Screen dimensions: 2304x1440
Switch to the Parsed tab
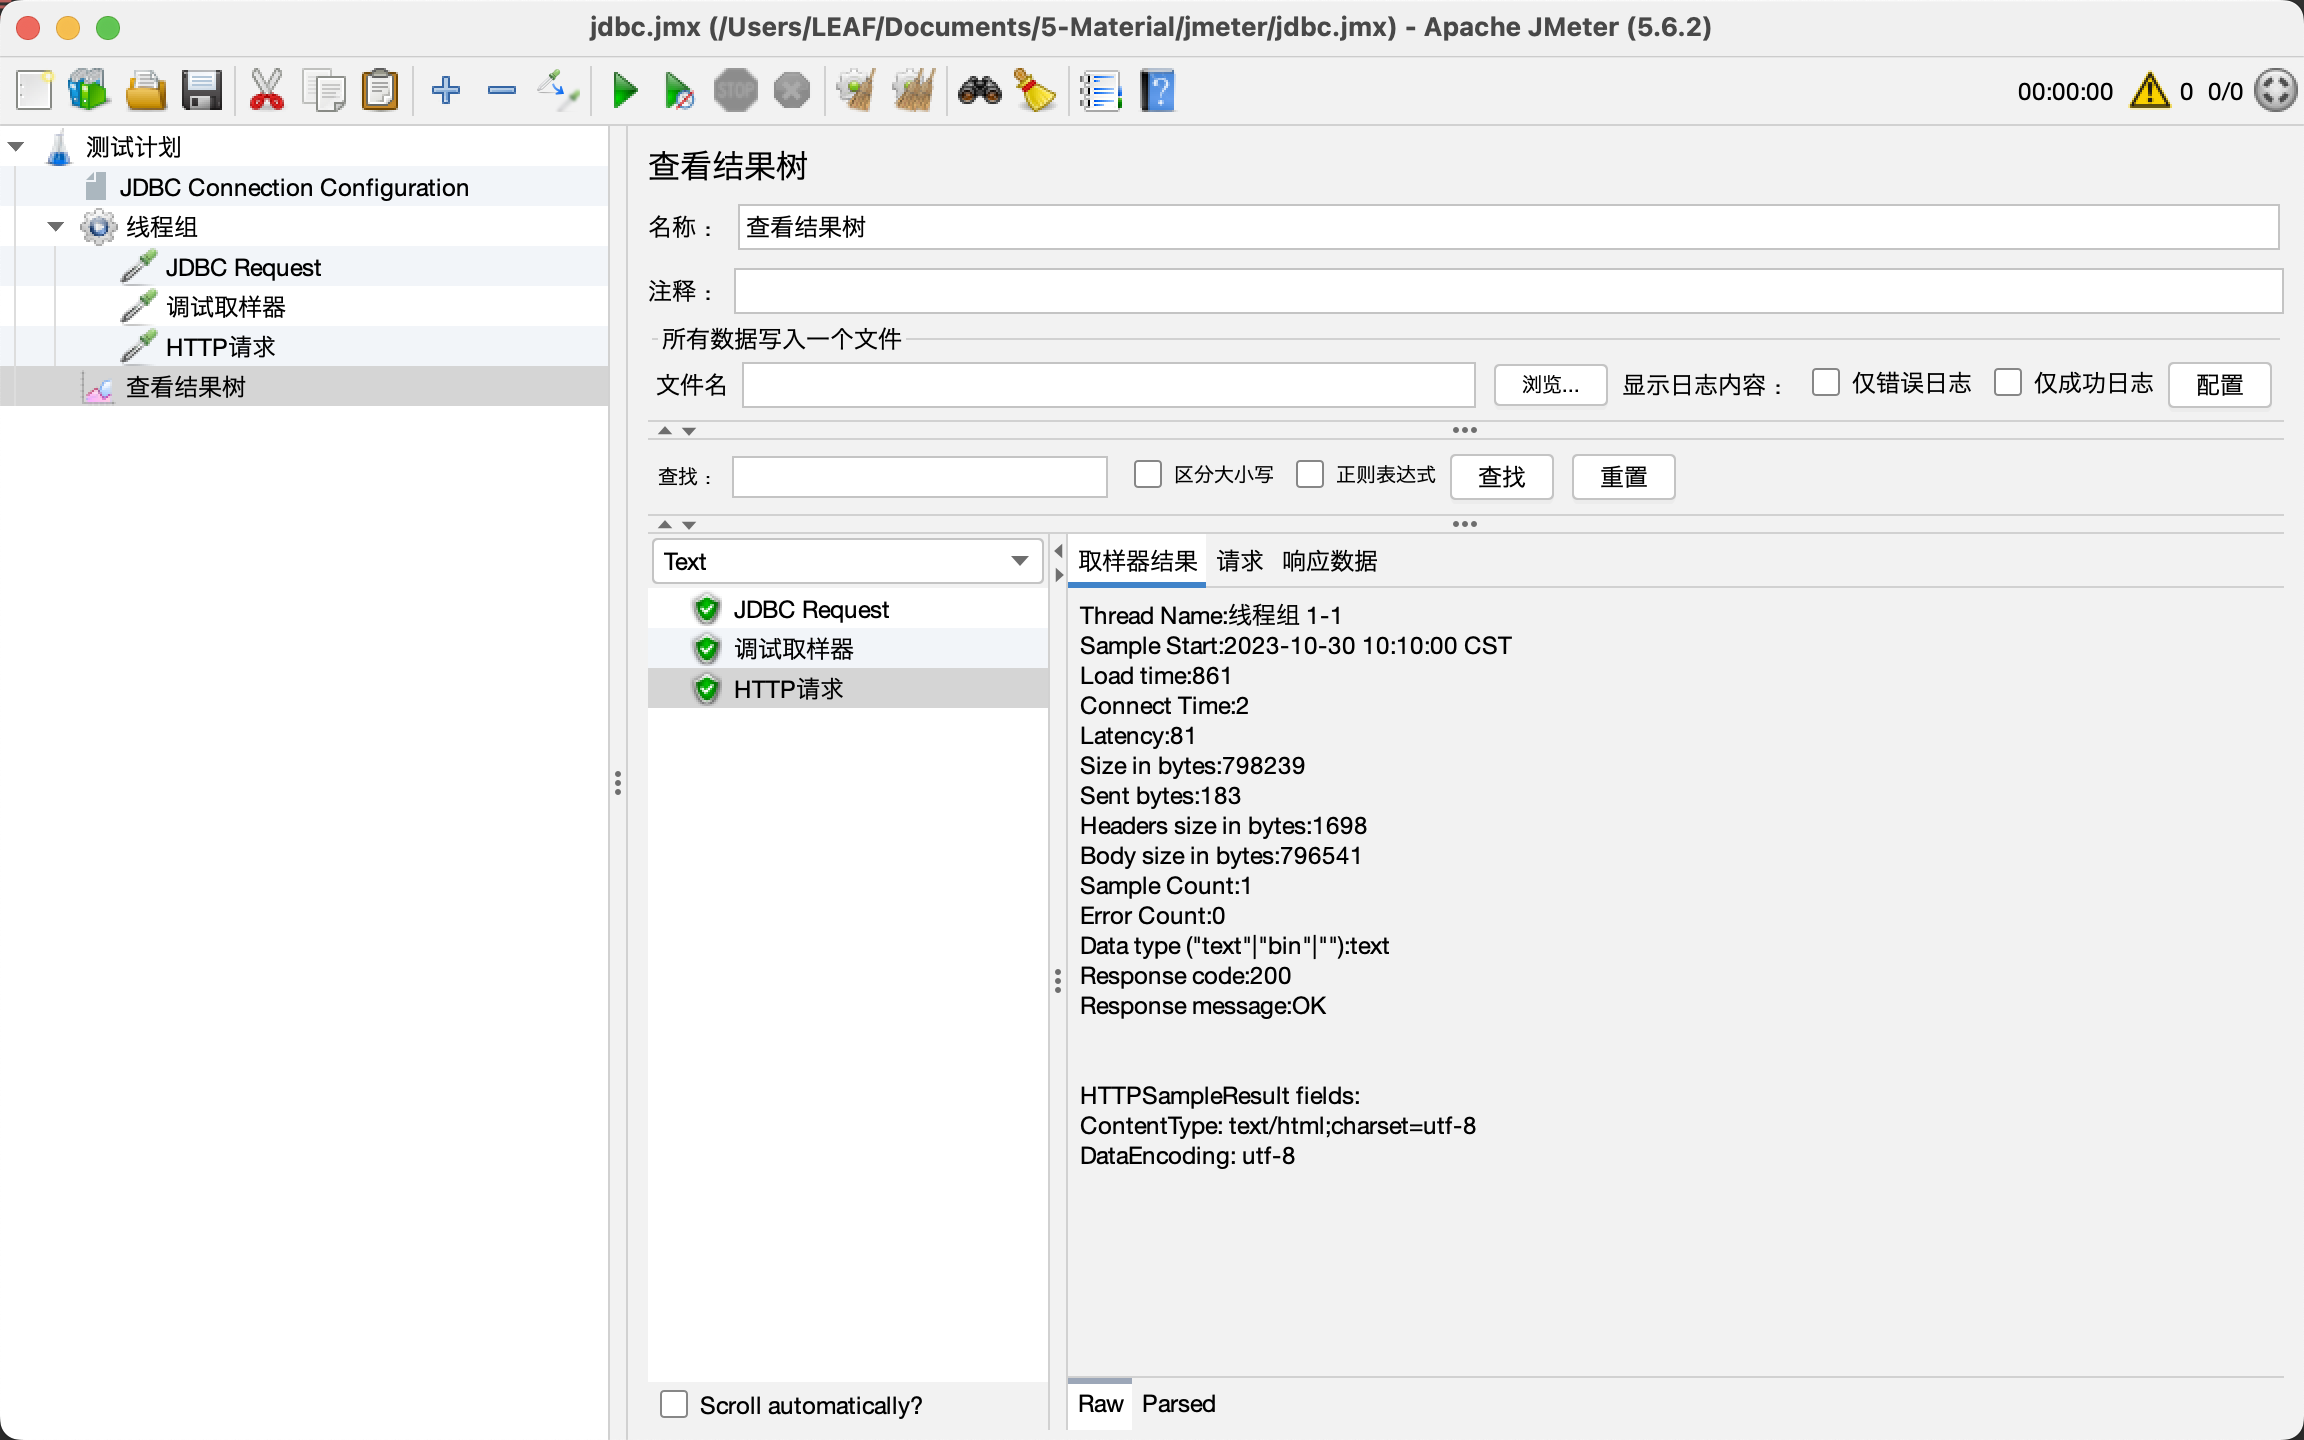coord(1178,1404)
